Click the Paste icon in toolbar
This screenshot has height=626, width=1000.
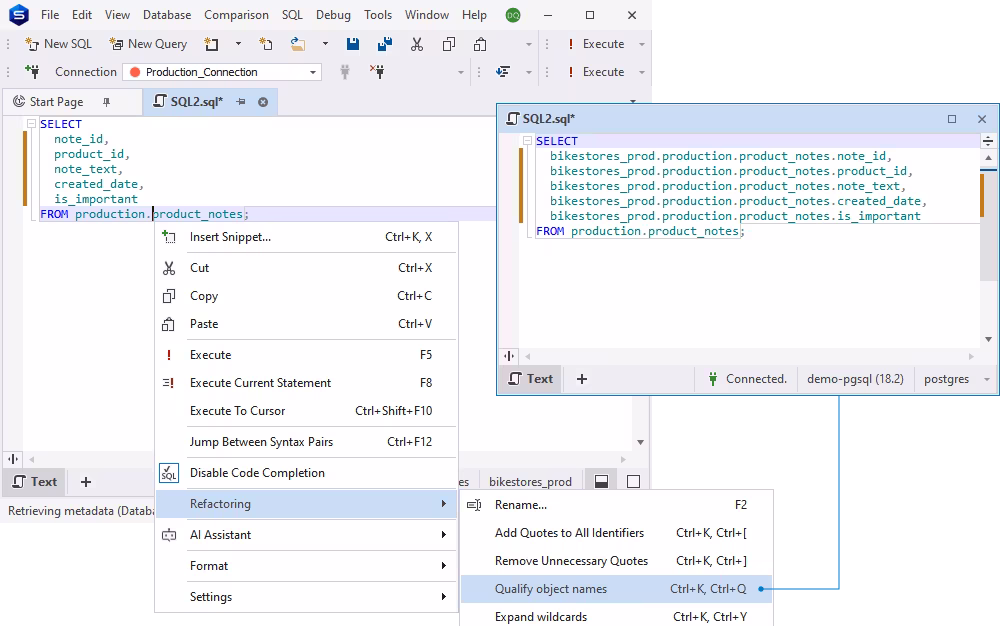480,43
